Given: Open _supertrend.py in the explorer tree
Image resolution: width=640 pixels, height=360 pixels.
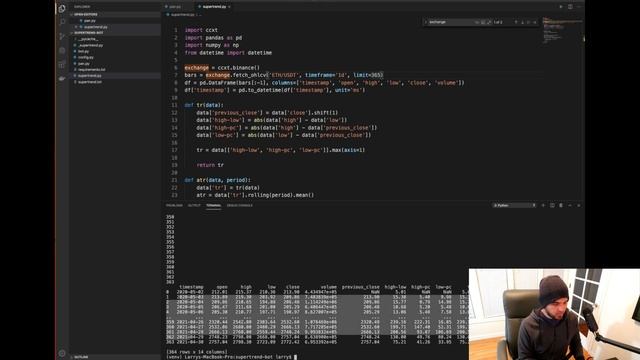Looking at the screenshot, I should [x=116, y=45].
